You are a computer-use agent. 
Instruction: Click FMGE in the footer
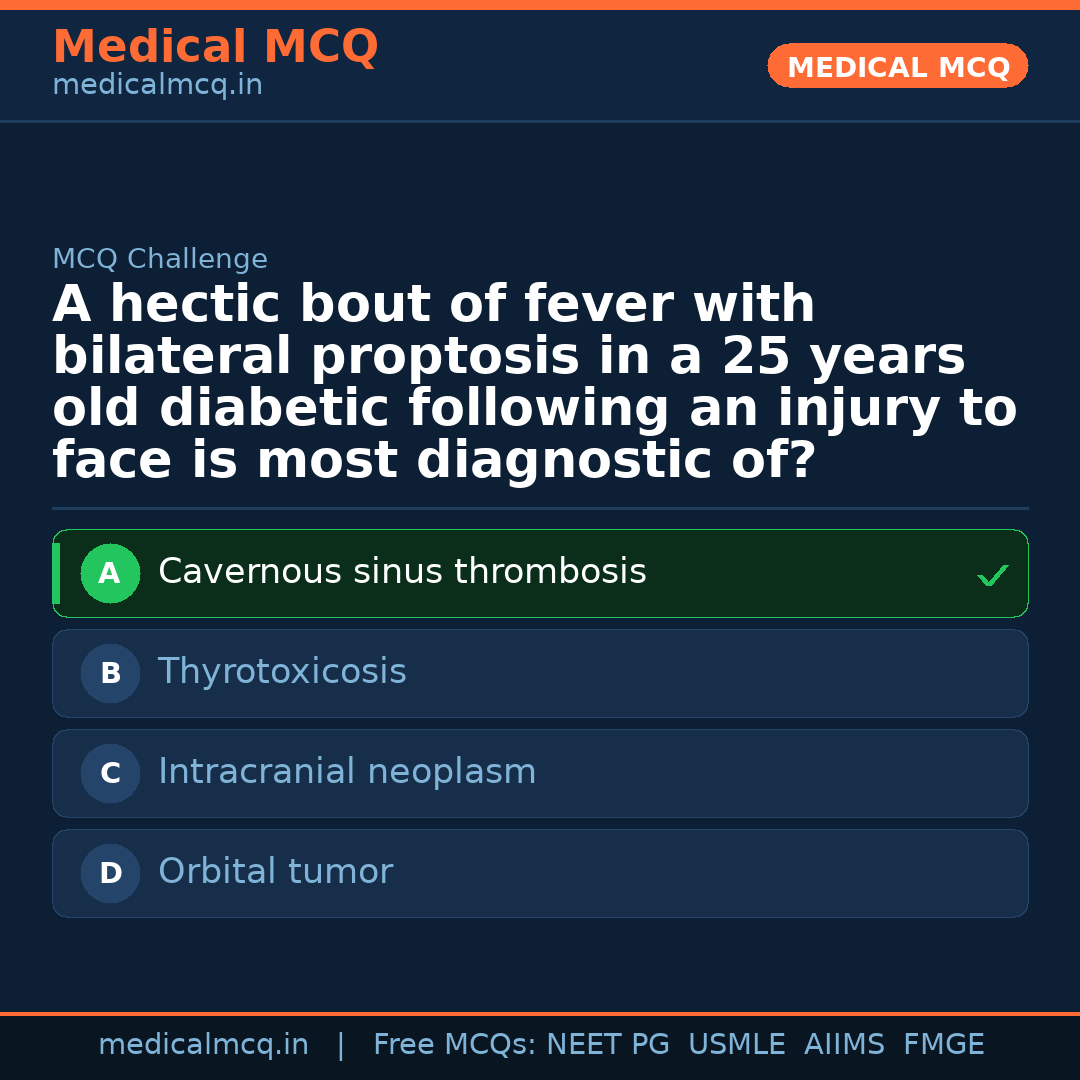point(943,1045)
